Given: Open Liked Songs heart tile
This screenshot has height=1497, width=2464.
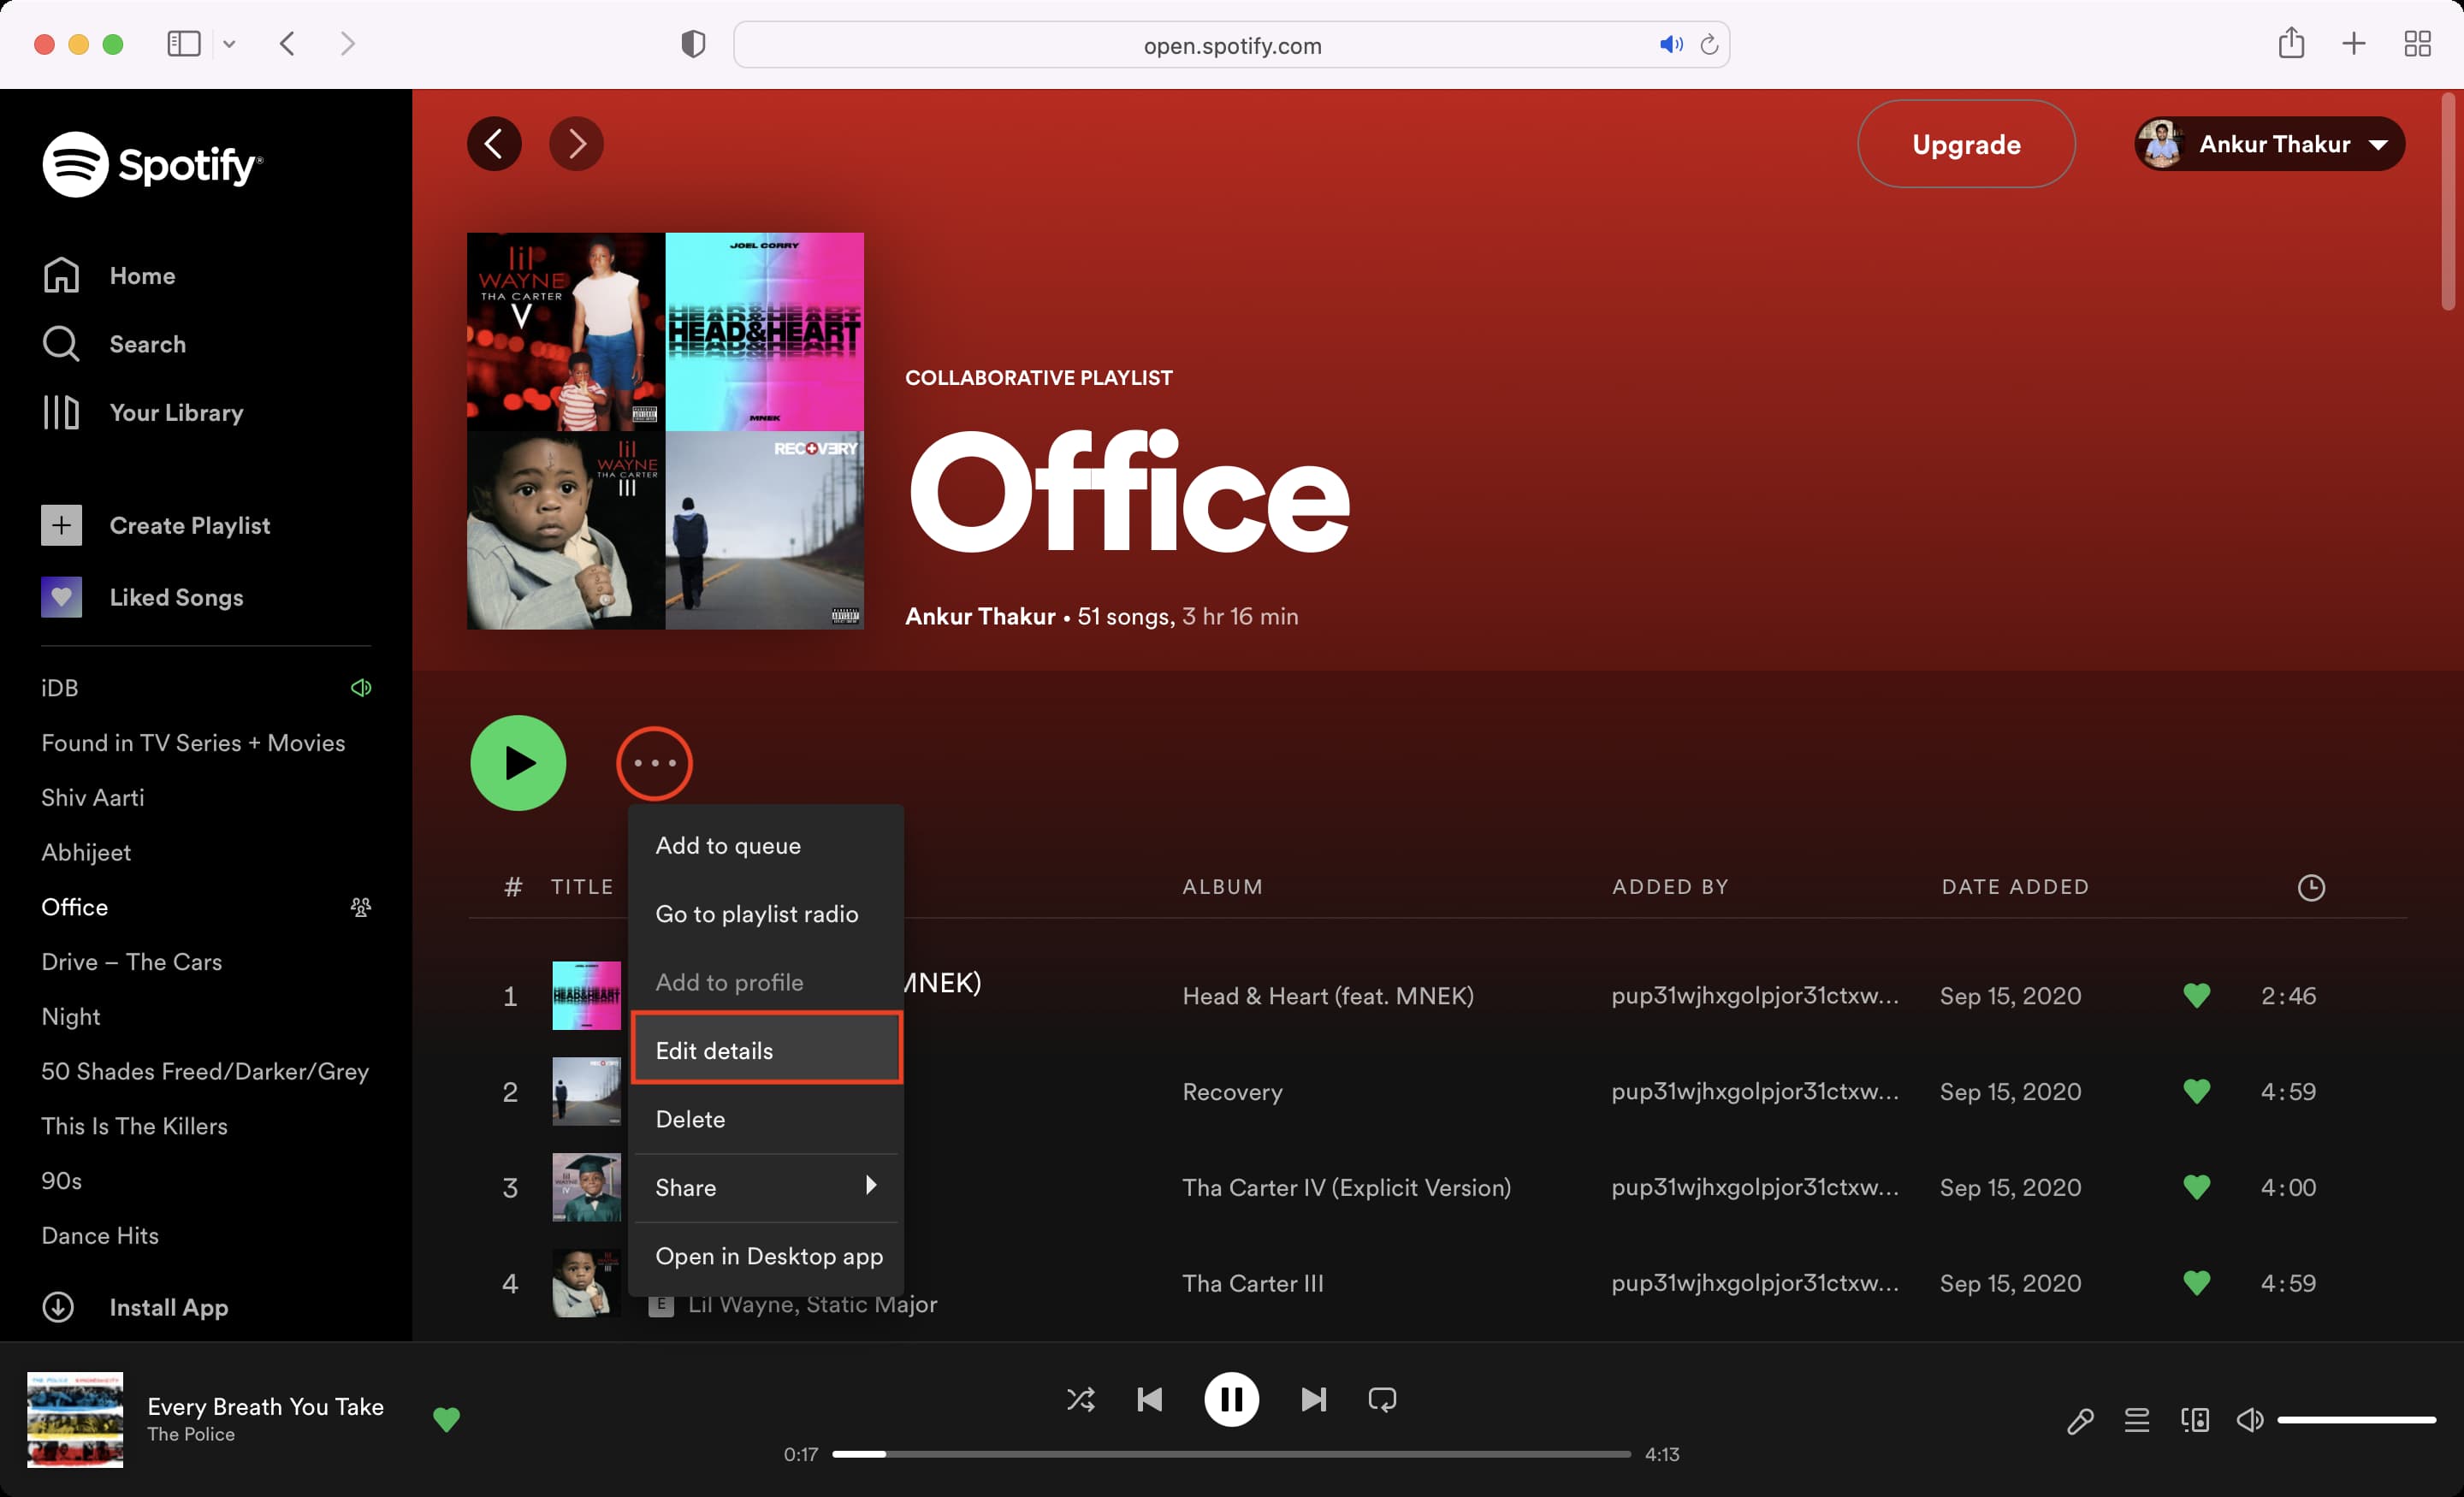Looking at the screenshot, I should coord(61,597).
